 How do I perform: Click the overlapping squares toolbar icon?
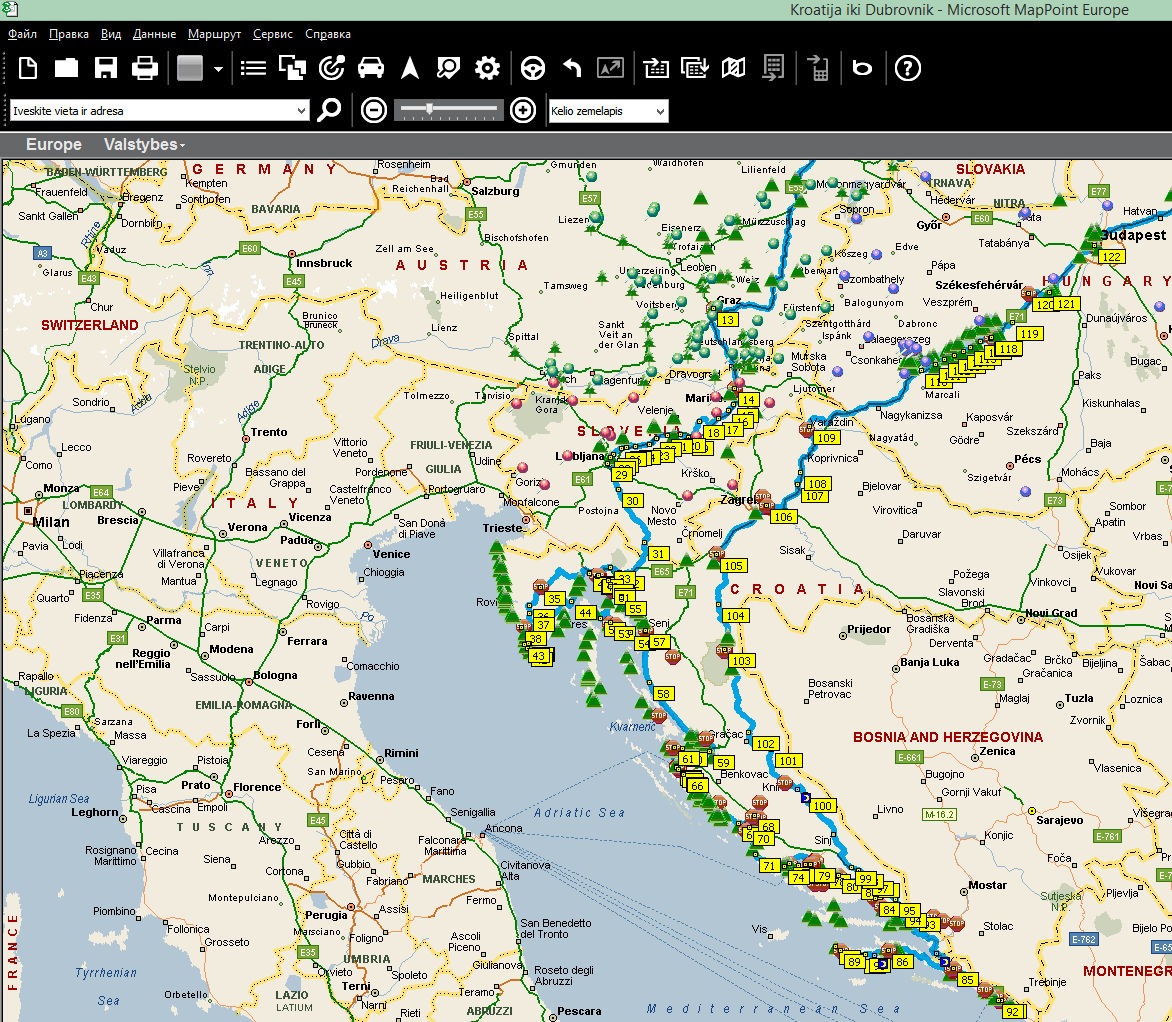point(292,68)
